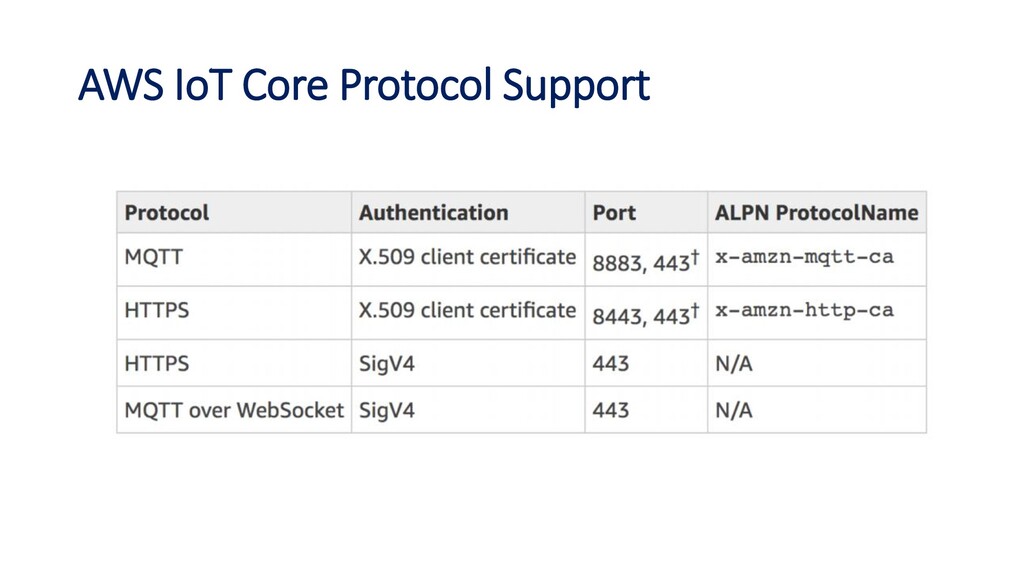Click the slide title AWS IoT Core Protocol Support

tap(364, 86)
